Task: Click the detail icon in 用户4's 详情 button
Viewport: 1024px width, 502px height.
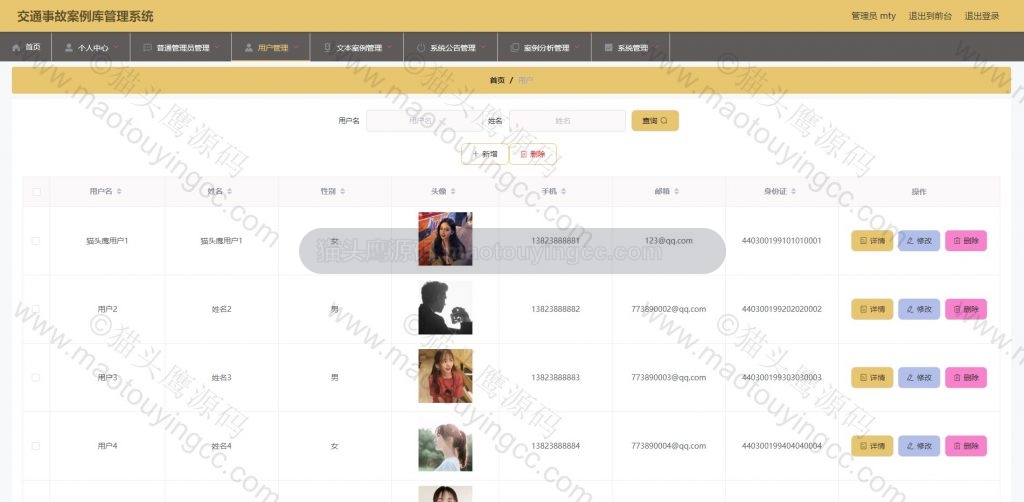Action: click(x=863, y=446)
